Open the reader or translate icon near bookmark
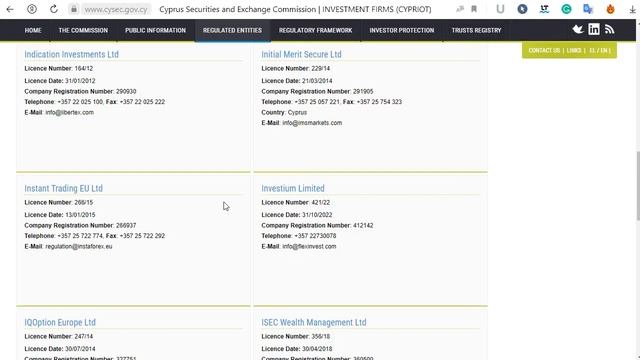The width and height of the screenshot is (640, 360). [x=460, y=9]
